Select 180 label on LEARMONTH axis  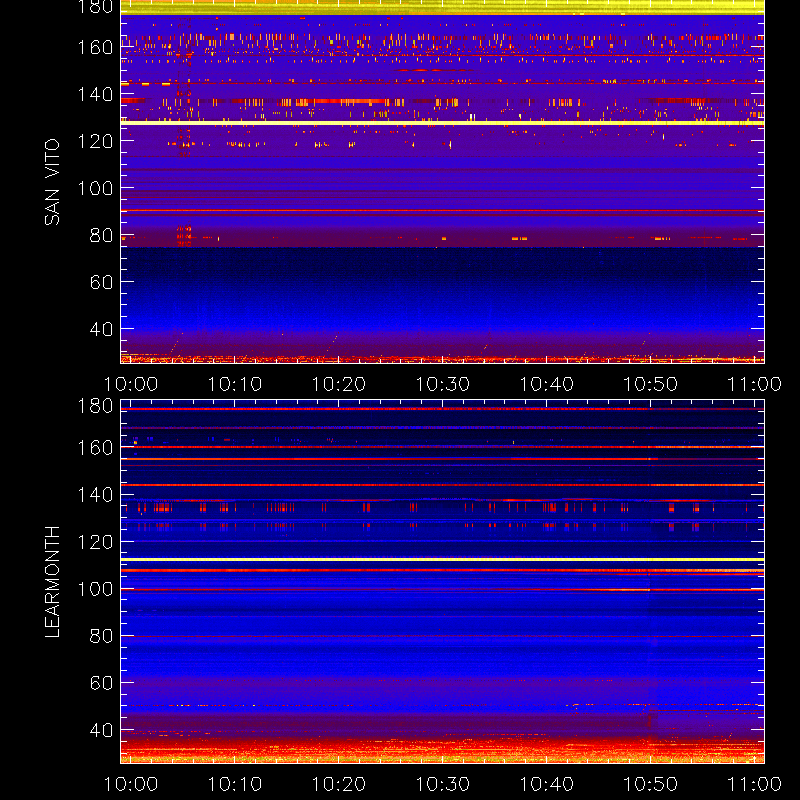coord(95,406)
